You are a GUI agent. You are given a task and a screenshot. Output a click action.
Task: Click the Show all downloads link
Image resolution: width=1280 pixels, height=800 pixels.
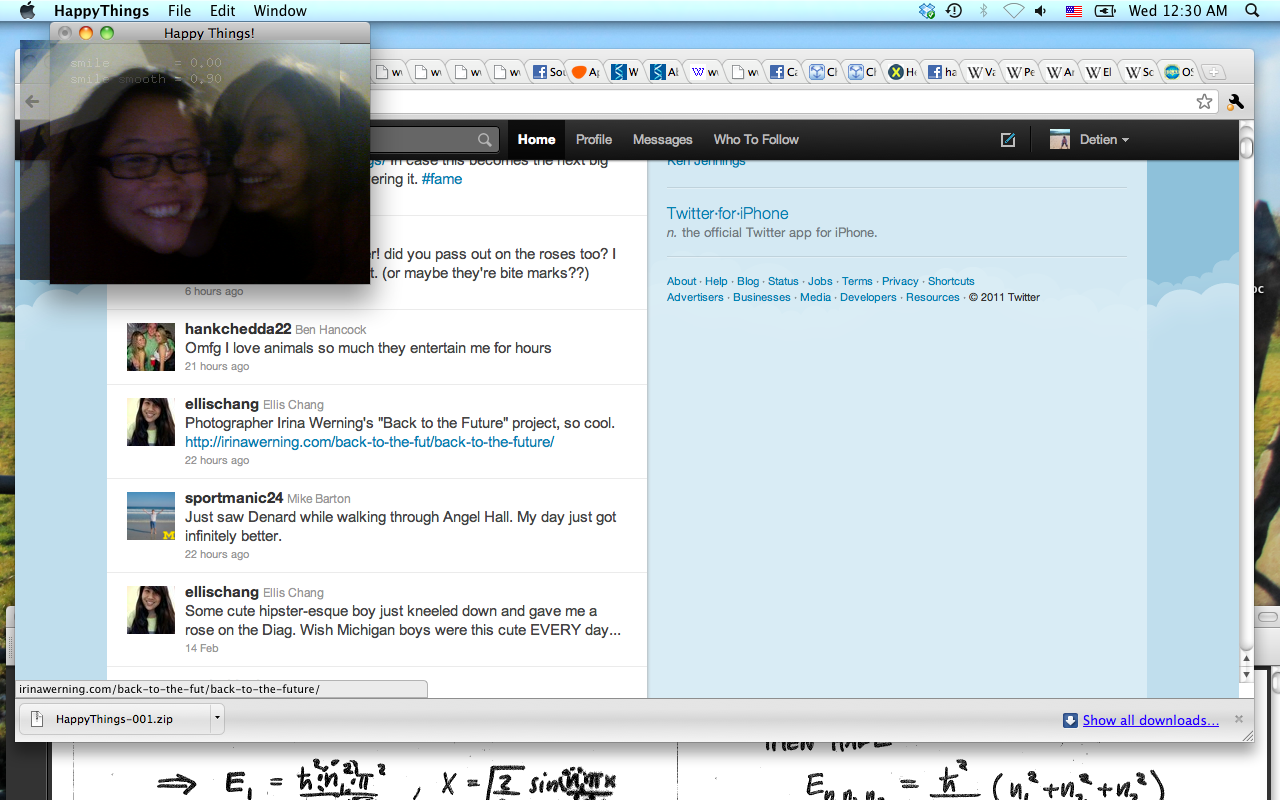pos(1150,720)
